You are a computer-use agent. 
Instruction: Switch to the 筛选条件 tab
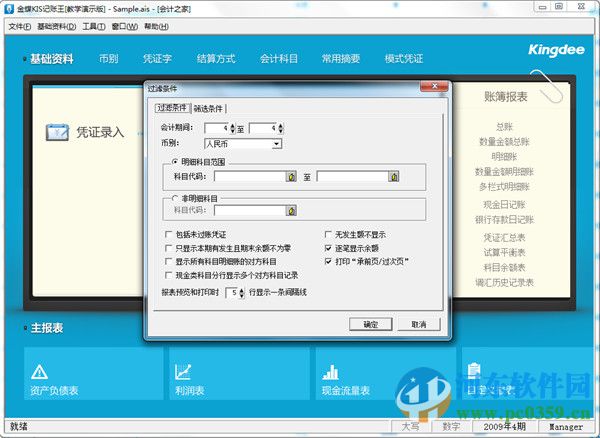pyautogui.click(x=208, y=109)
